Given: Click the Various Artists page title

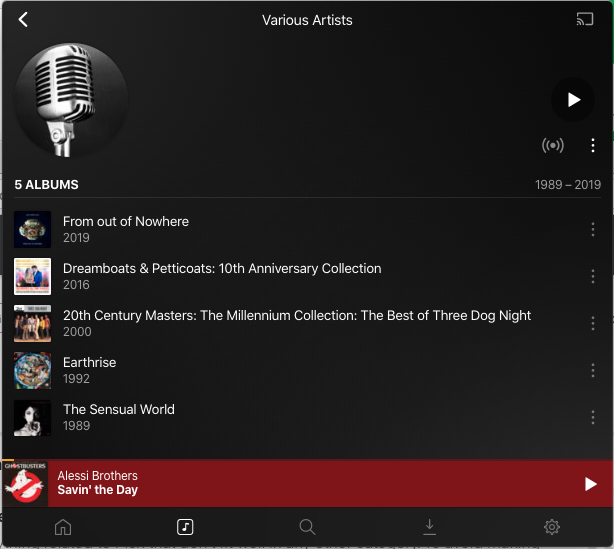Looking at the screenshot, I should pyautogui.click(x=307, y=20).
